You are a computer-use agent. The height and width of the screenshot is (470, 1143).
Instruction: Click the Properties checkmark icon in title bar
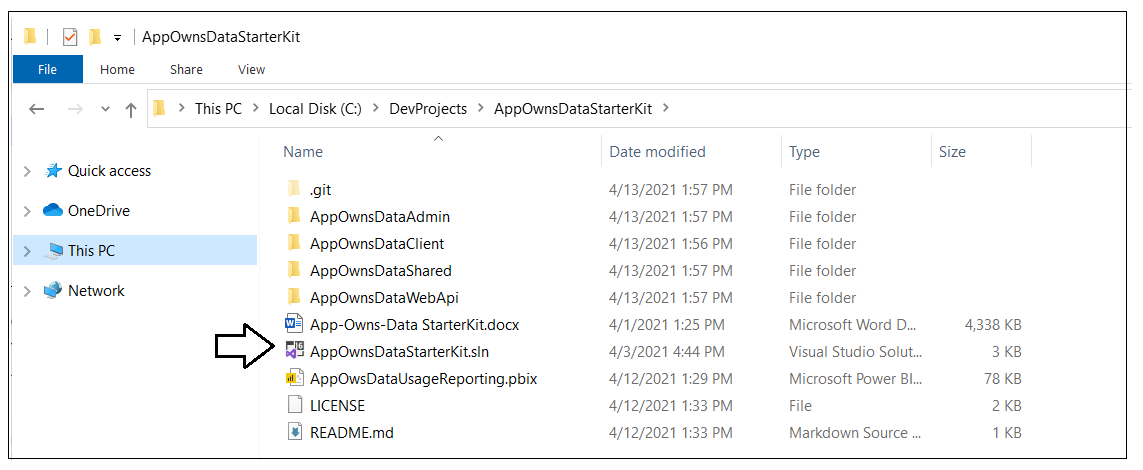70,36
